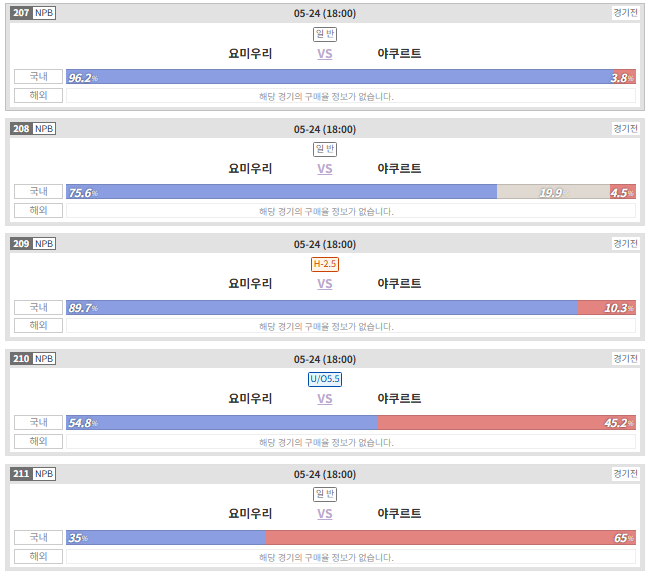Image resolution: width=650 pixels, height=577 pixels.
Task: Click the 국내 button in match 210
Action: pos(38,422)
